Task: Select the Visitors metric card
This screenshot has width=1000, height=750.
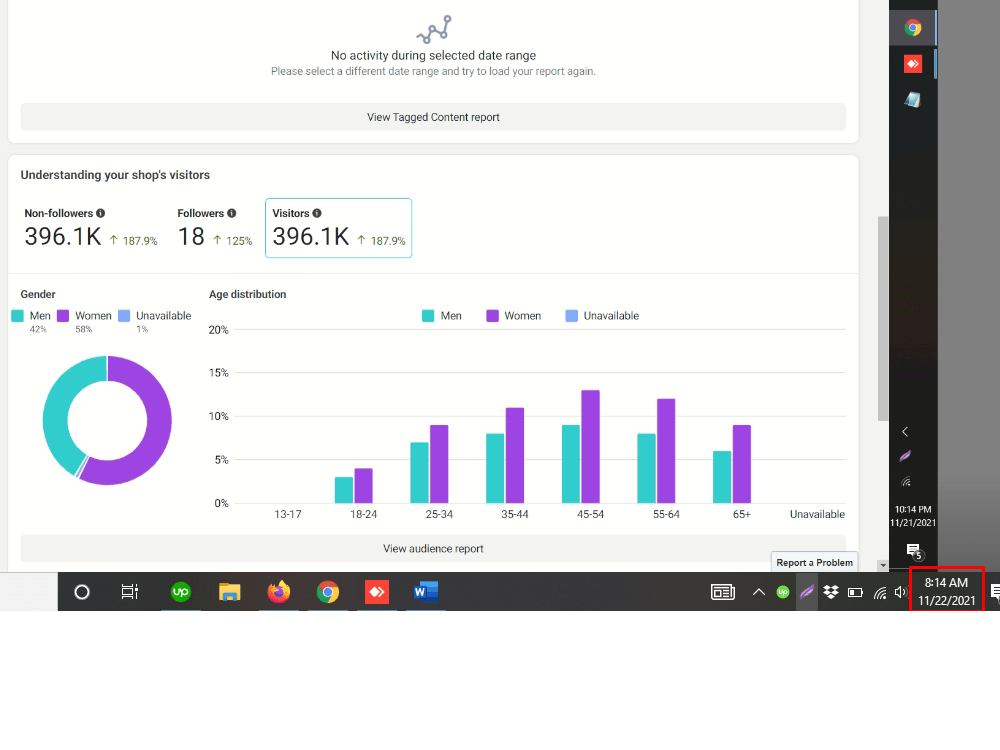Action: 339,228
